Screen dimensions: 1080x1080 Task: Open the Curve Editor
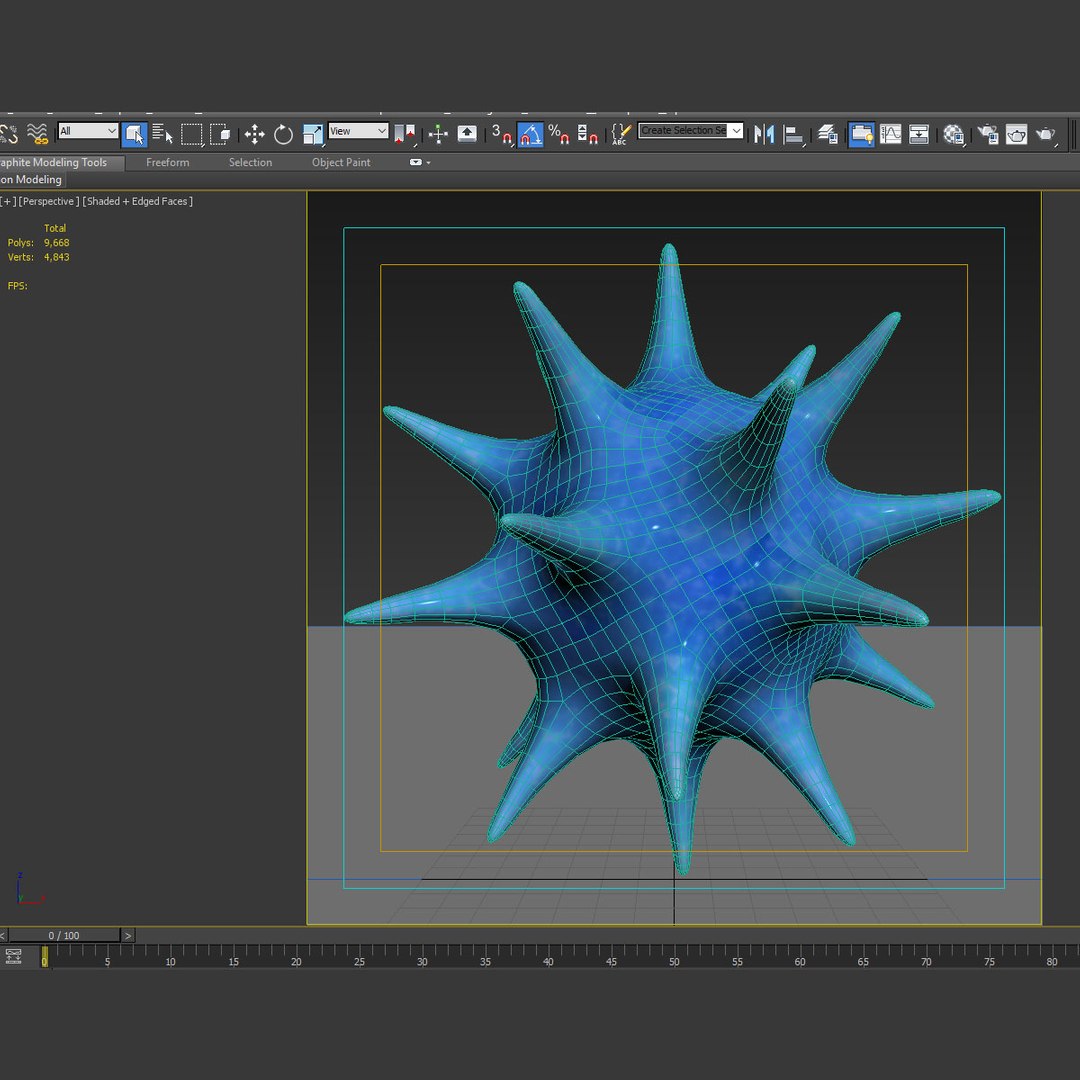coord(890,134)
